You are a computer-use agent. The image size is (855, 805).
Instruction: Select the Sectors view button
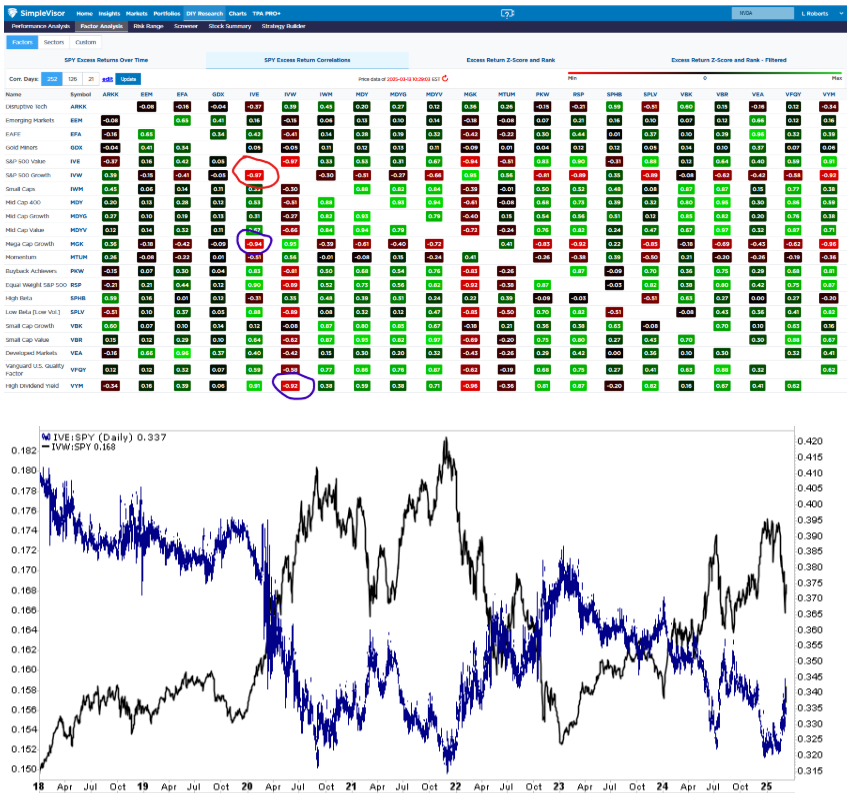click(x=54, y=42)
